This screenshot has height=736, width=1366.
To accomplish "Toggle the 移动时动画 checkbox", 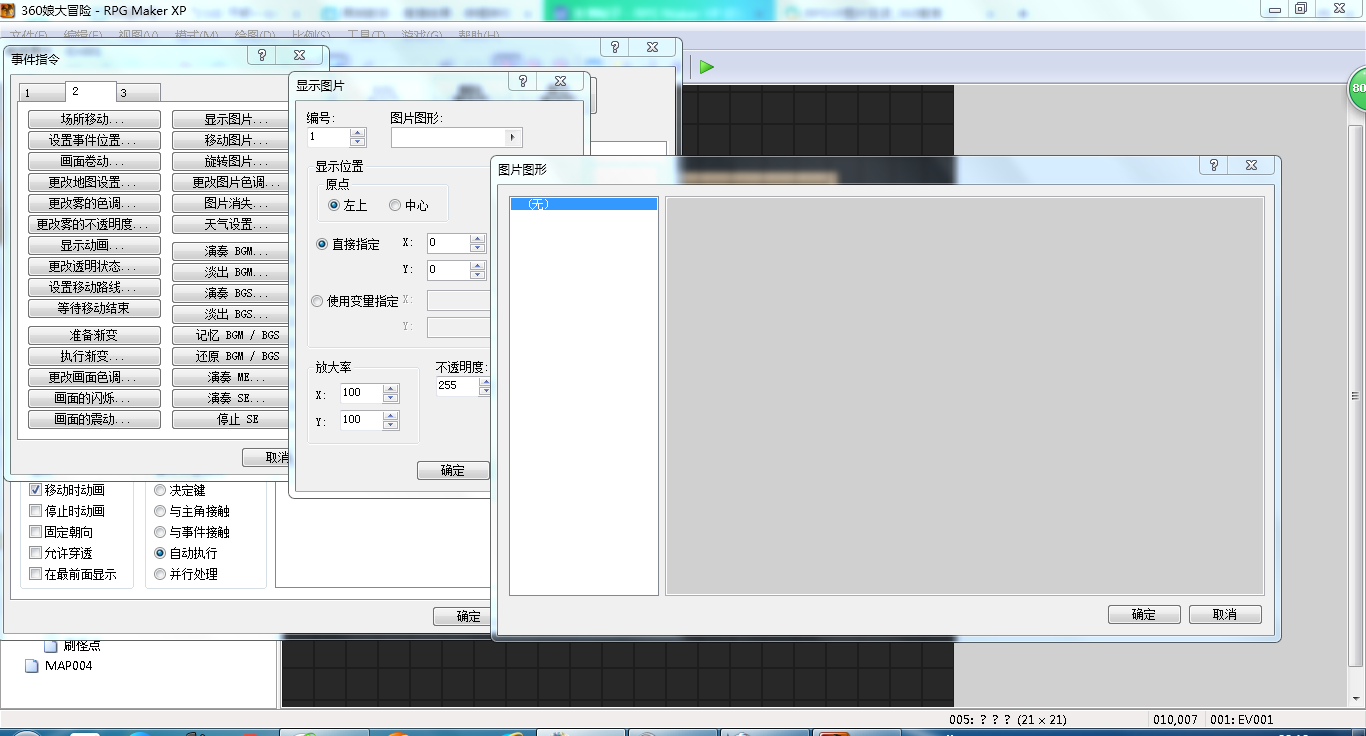I will (36, 490).
